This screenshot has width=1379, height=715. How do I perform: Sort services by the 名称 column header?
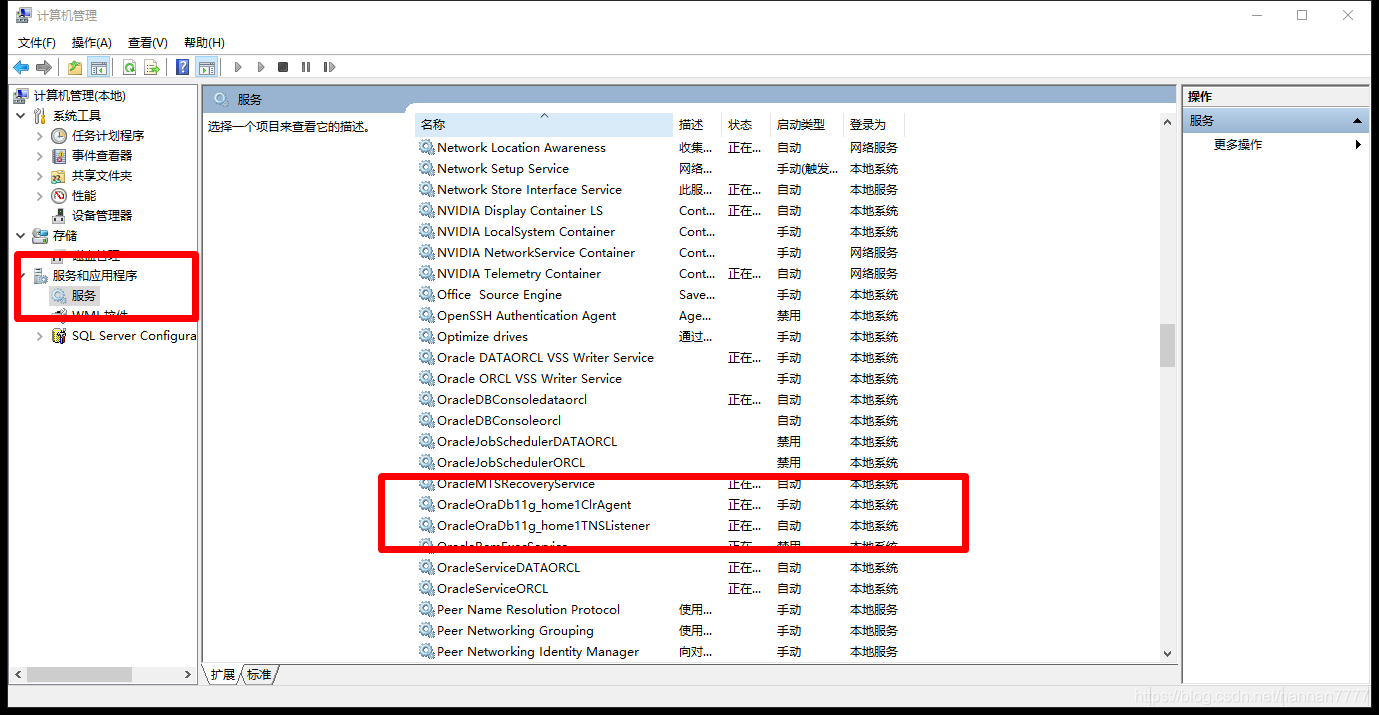tap(544, 124)
